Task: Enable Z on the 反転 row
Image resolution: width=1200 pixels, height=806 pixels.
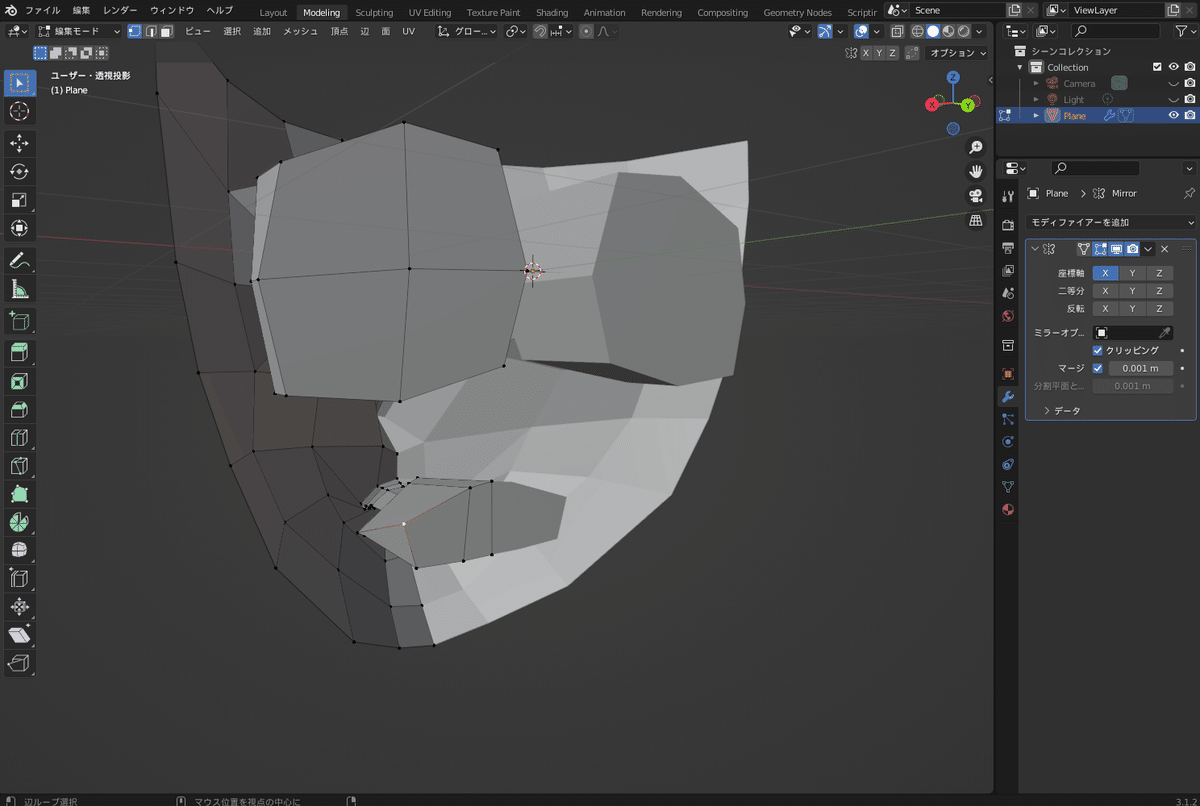Action: point(1159,308)
